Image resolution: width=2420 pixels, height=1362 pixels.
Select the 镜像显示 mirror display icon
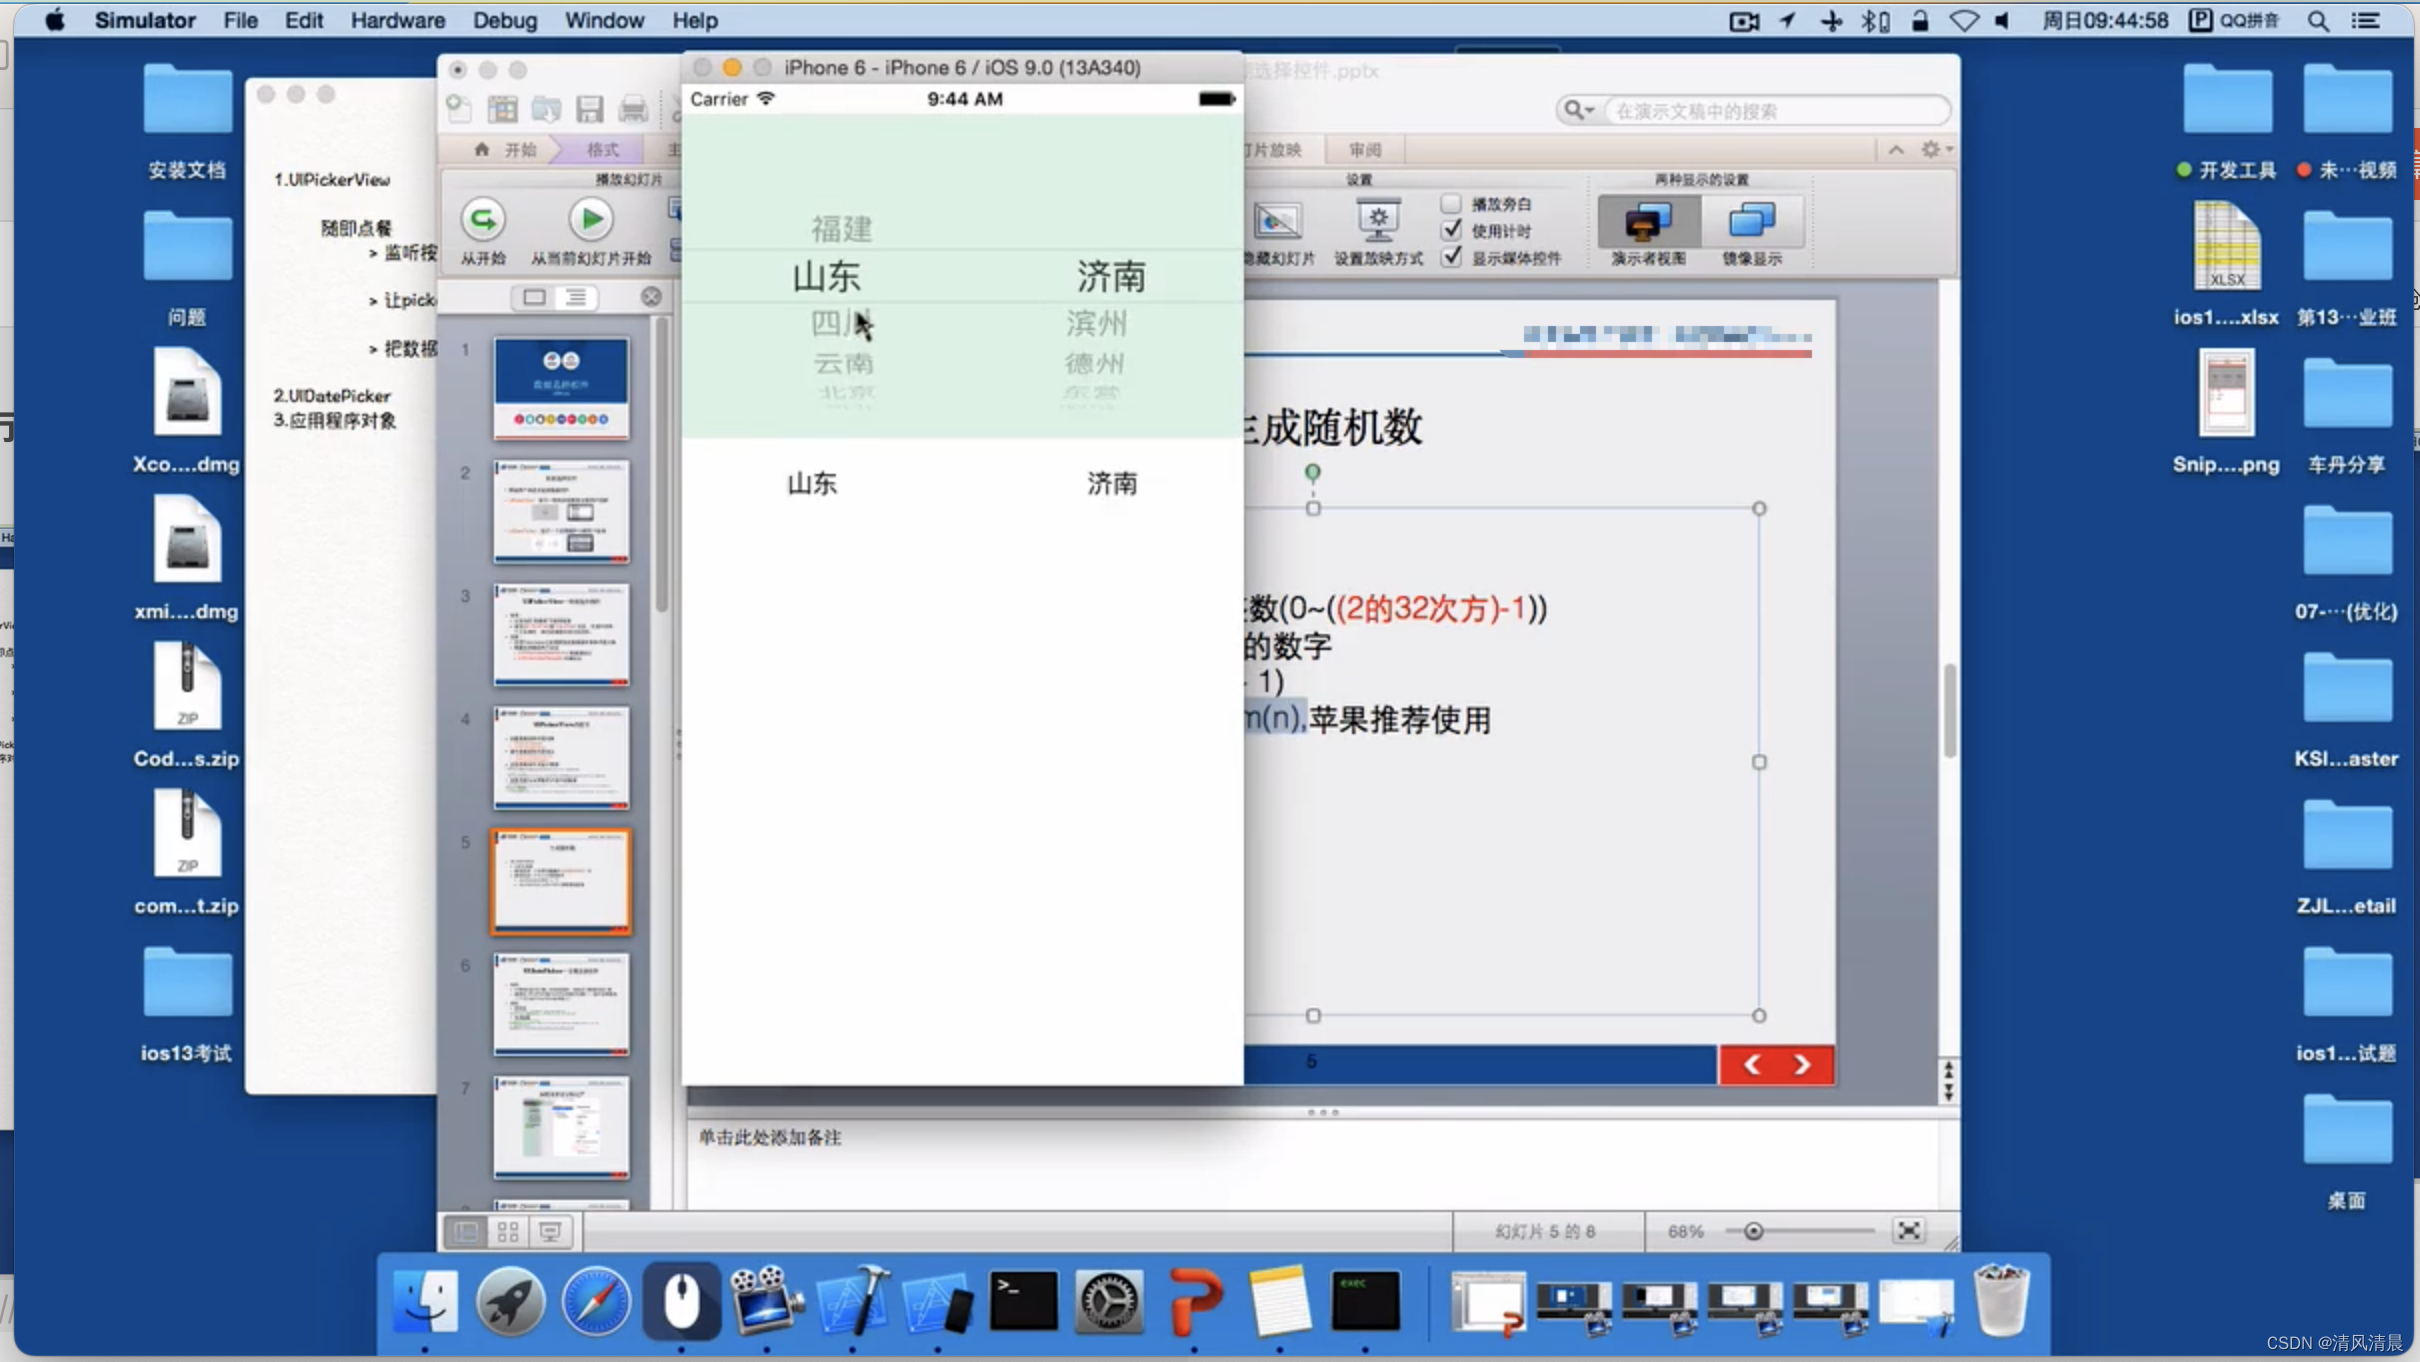point(1752,221)
